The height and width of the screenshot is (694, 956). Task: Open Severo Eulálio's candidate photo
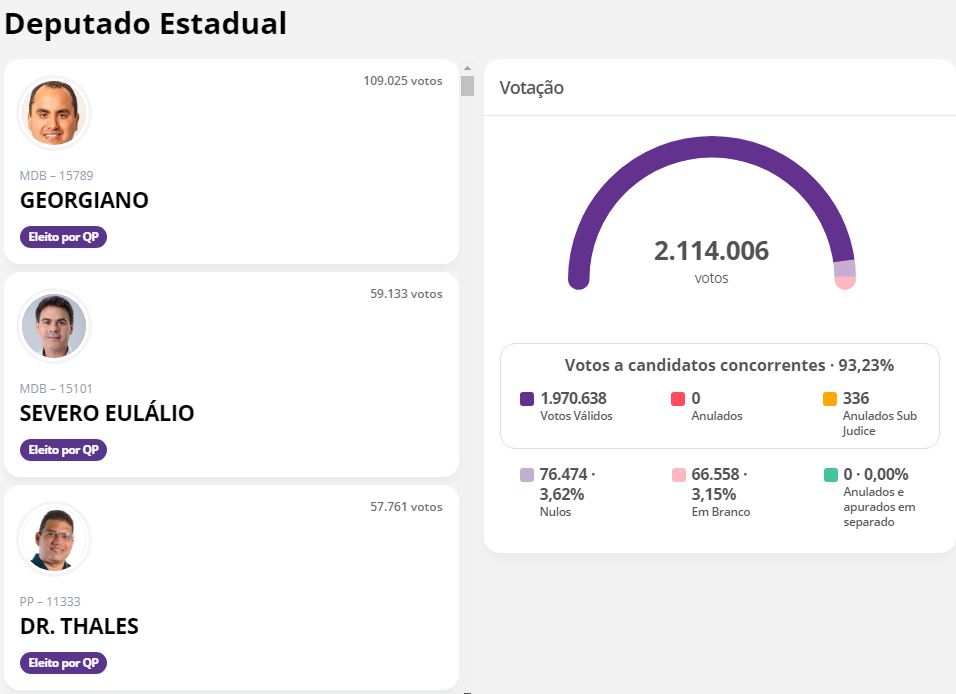(54, 326)
